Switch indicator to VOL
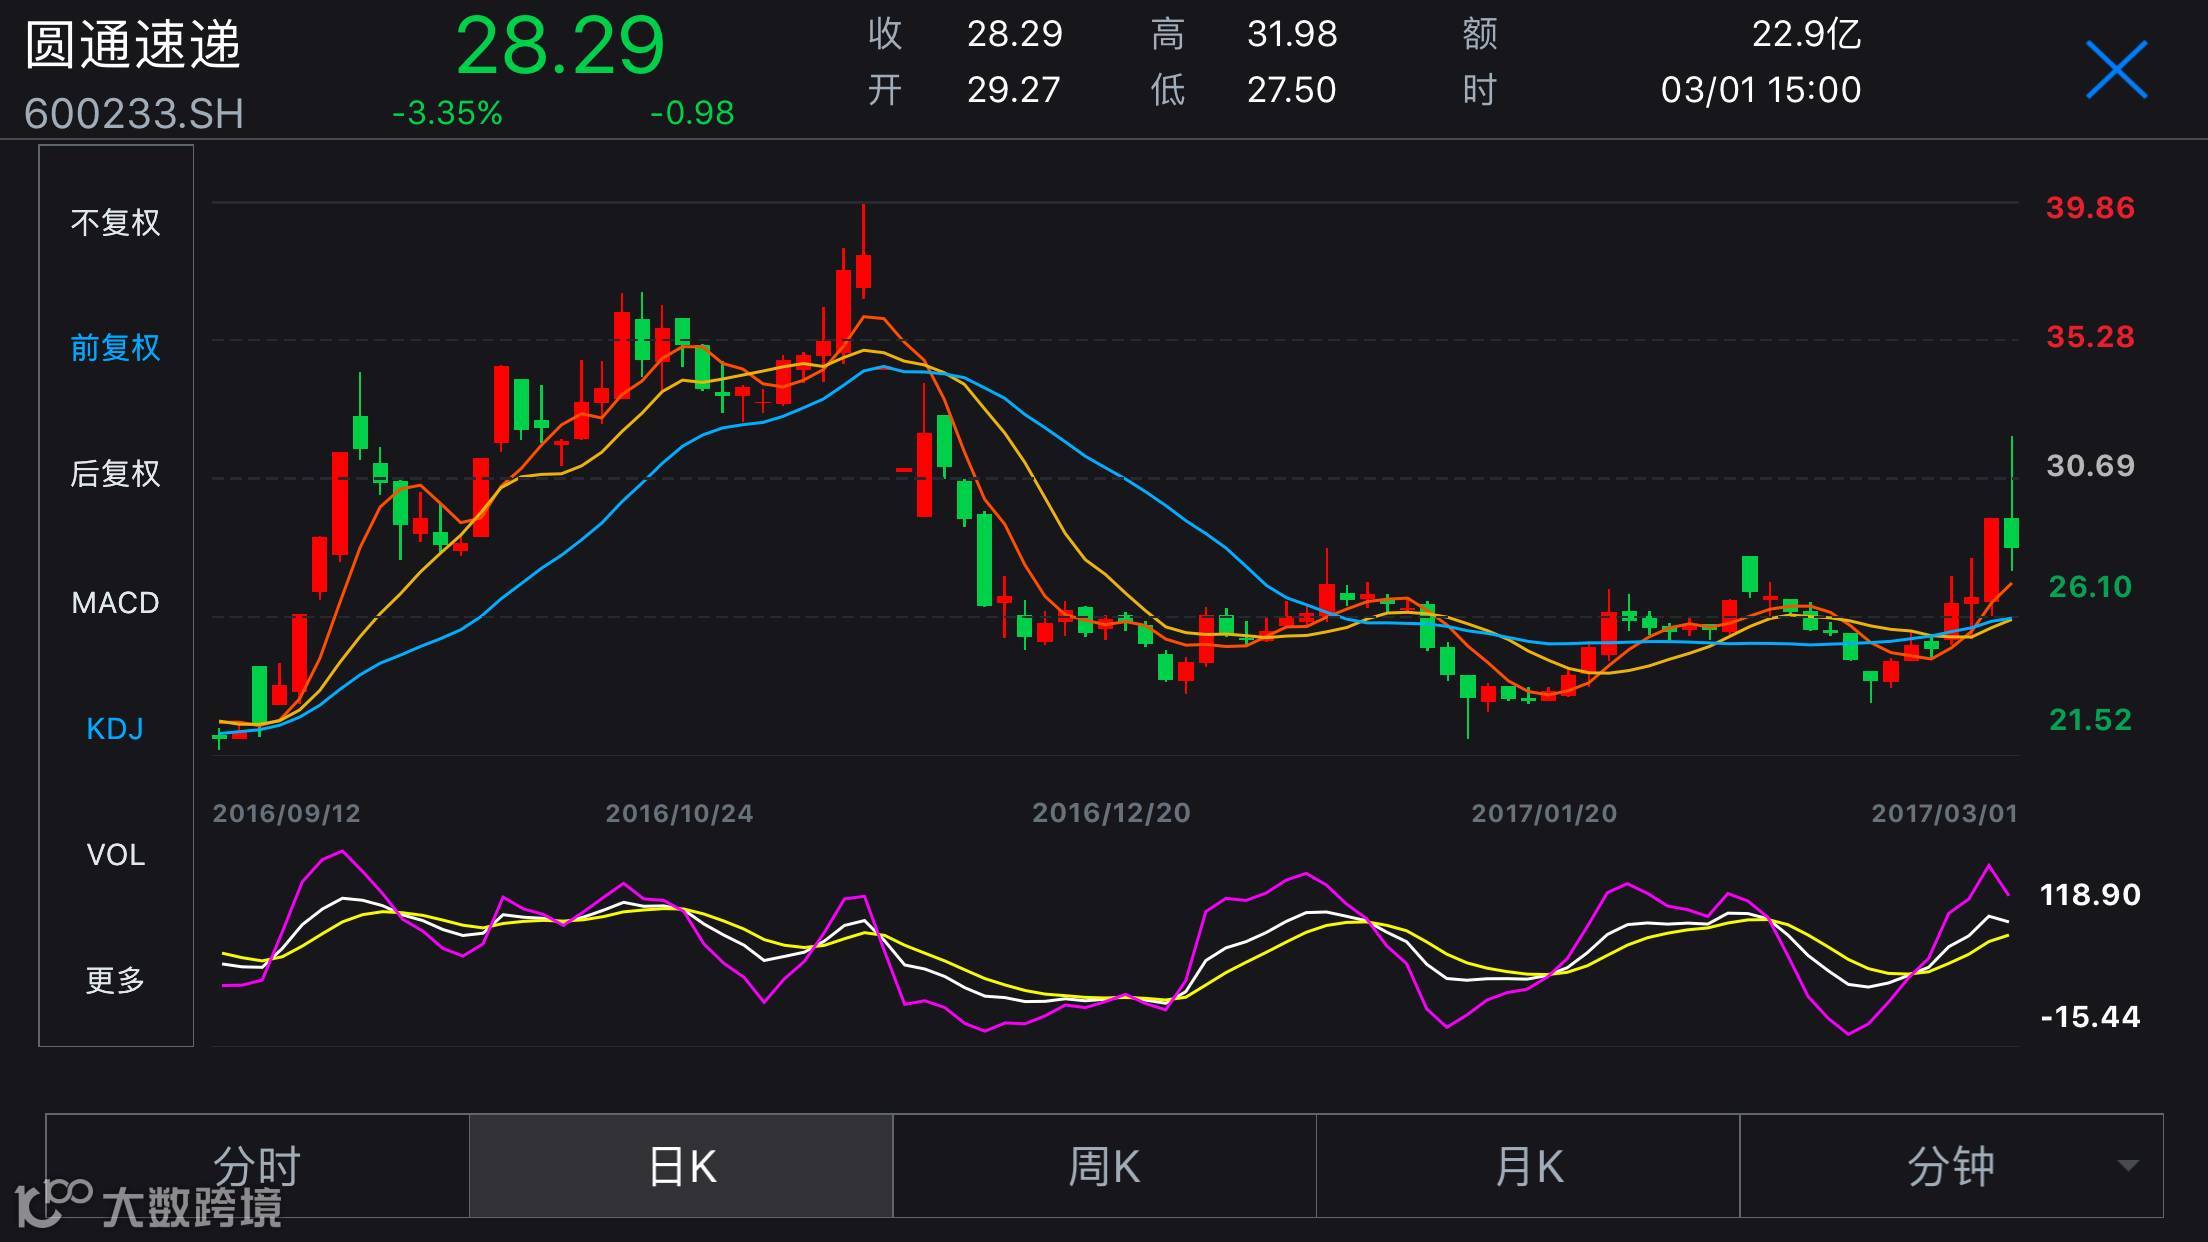The height and width of the screenshot is (1242, 2208). click(115, 855)
